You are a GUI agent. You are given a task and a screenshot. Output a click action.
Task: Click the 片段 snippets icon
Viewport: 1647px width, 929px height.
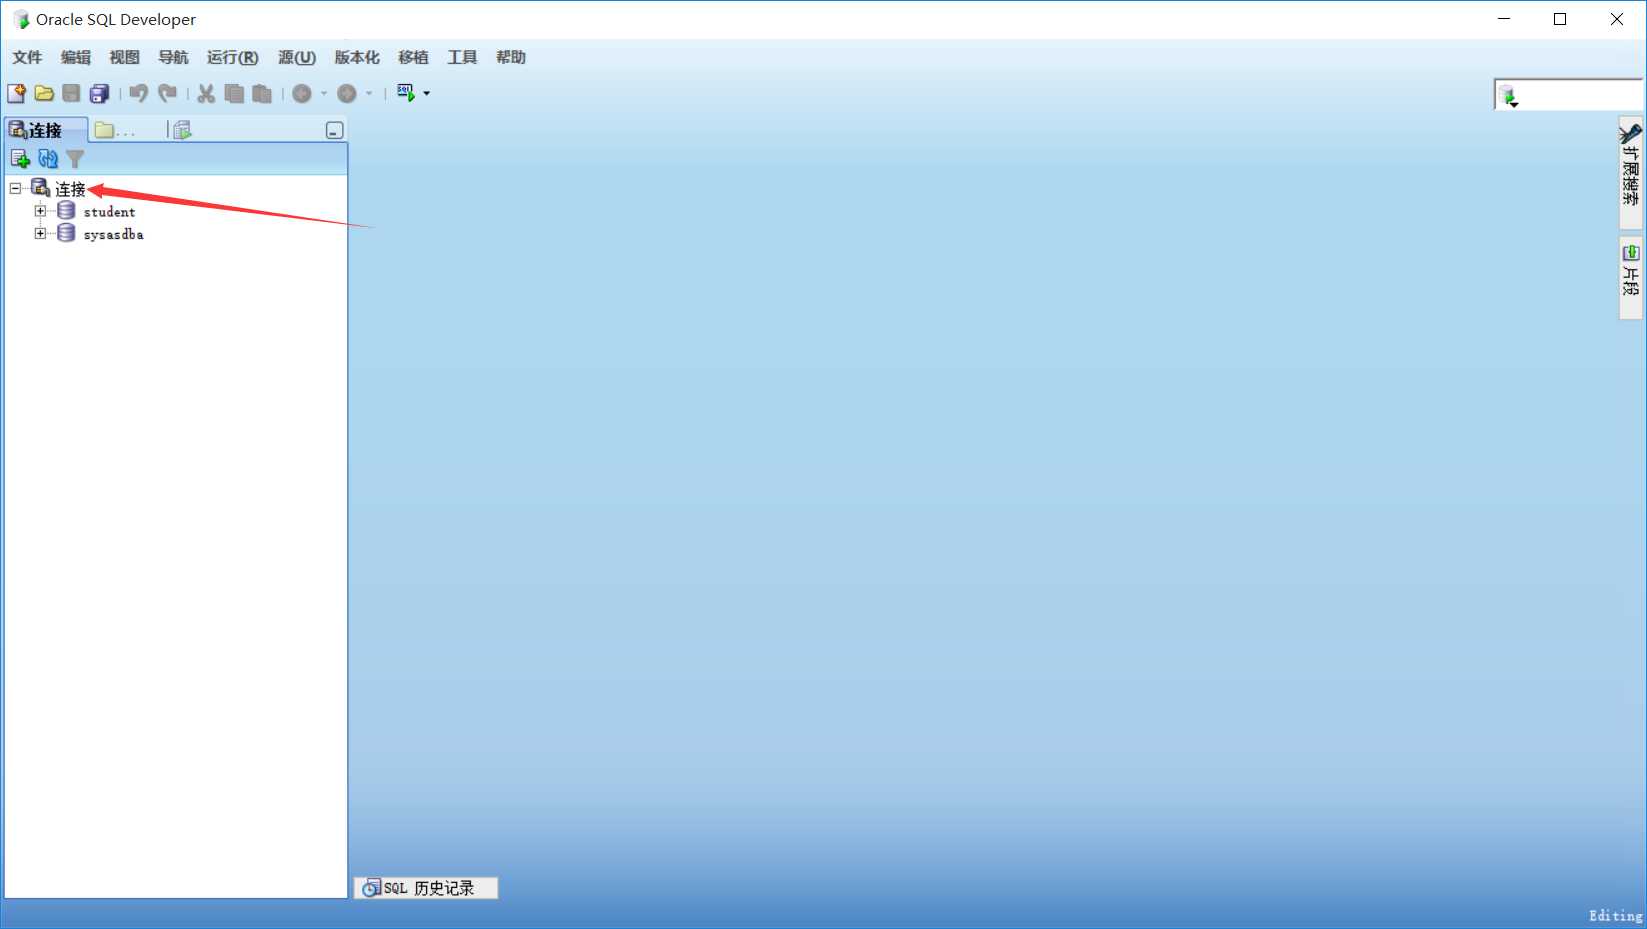[x=1631, y=253]
